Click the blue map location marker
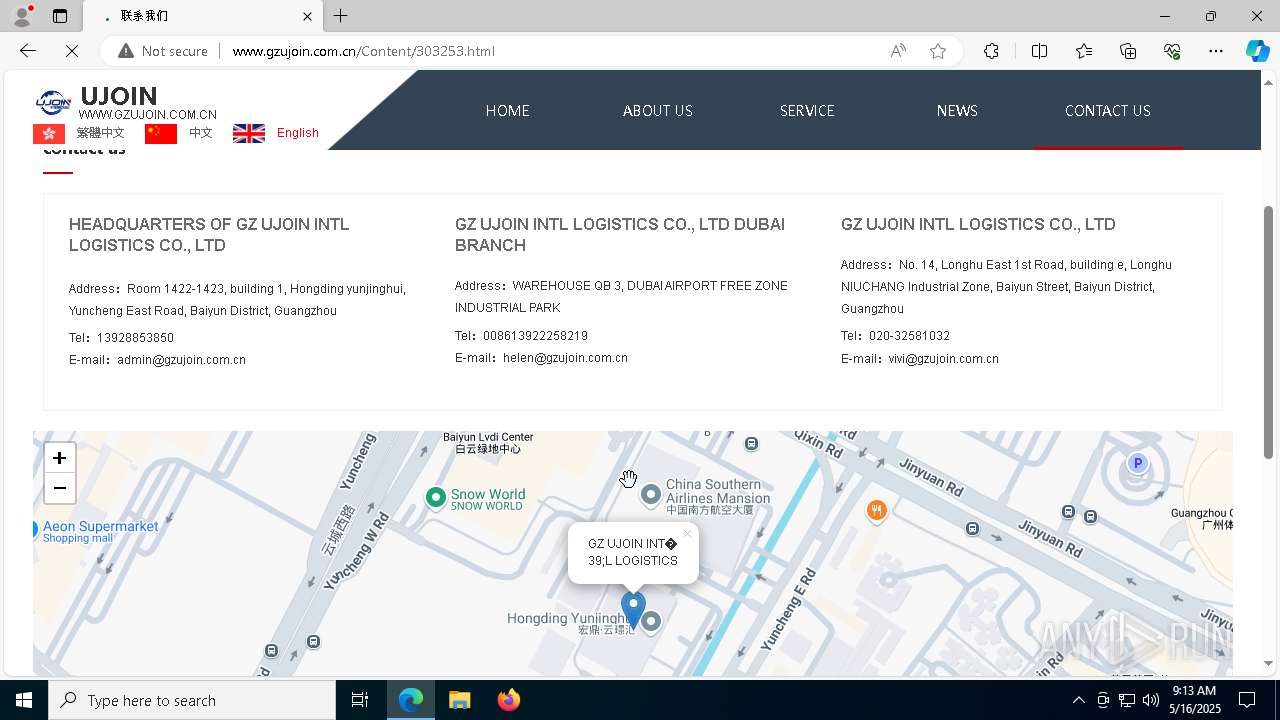1280x720 pixels. 633,609
